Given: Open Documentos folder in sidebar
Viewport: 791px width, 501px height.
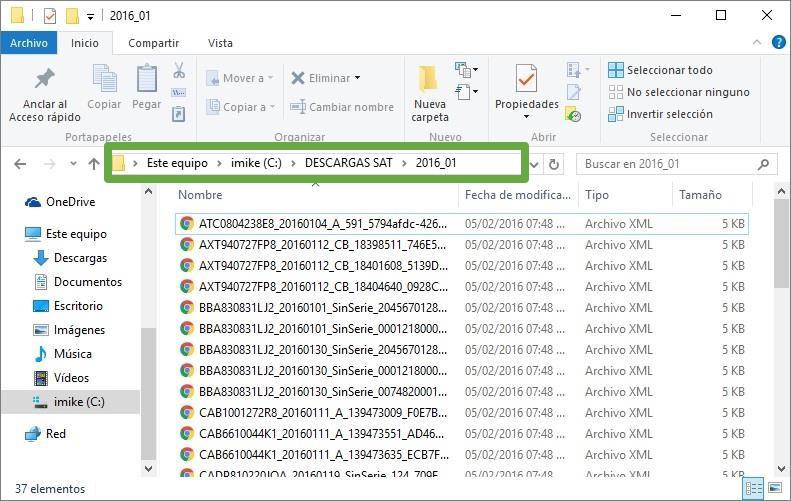Looking at the screenshot, I should coord(78,282).
